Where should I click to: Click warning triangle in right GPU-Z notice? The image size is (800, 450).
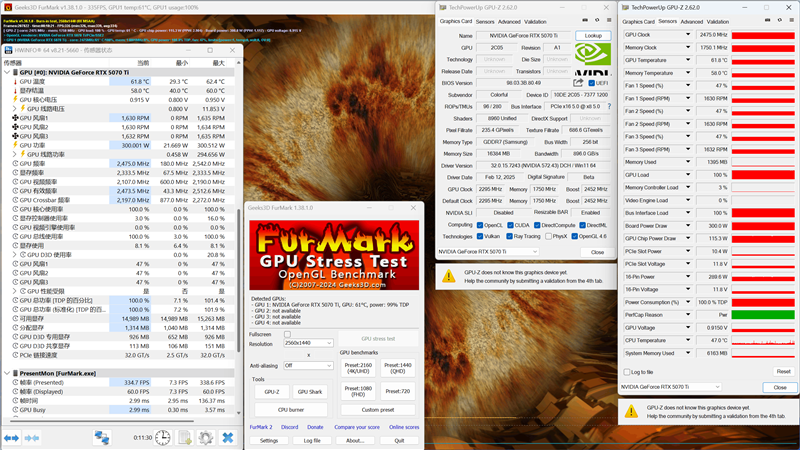point(631,411)
